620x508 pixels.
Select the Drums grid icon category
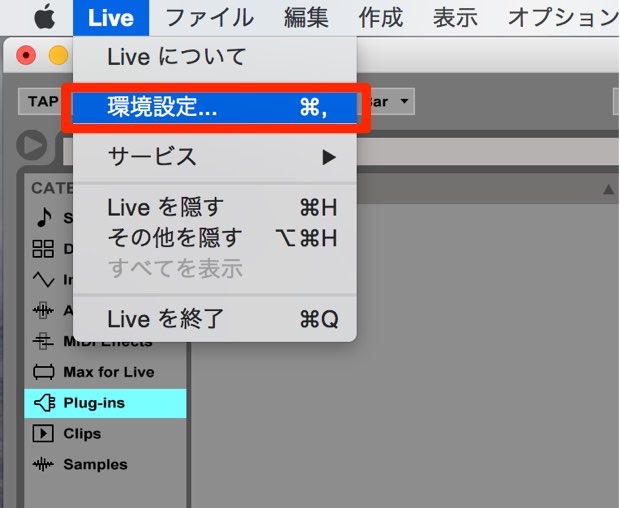click(43, 249)
